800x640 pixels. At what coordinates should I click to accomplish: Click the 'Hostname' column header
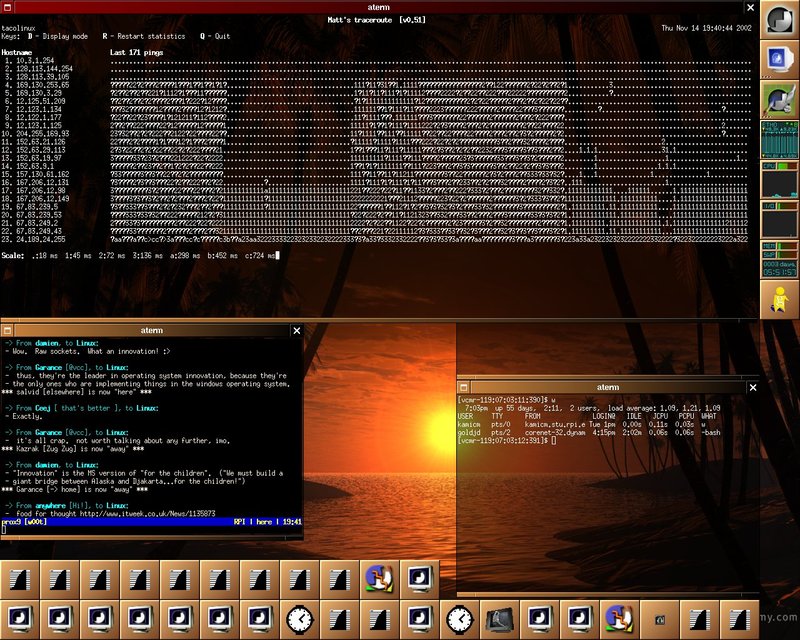(17, 53)
